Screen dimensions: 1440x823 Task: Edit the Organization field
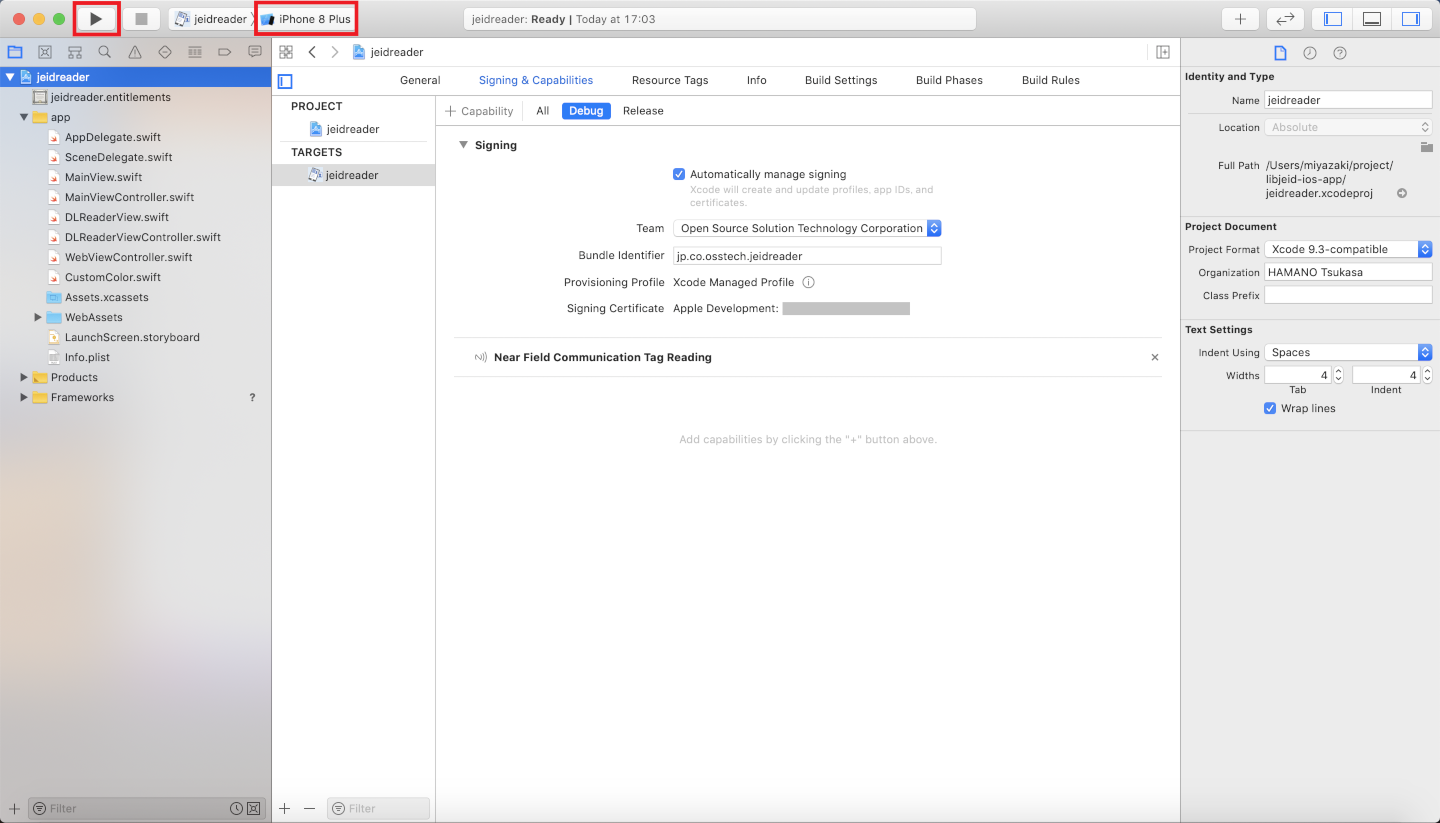[x=1348, y=272]
